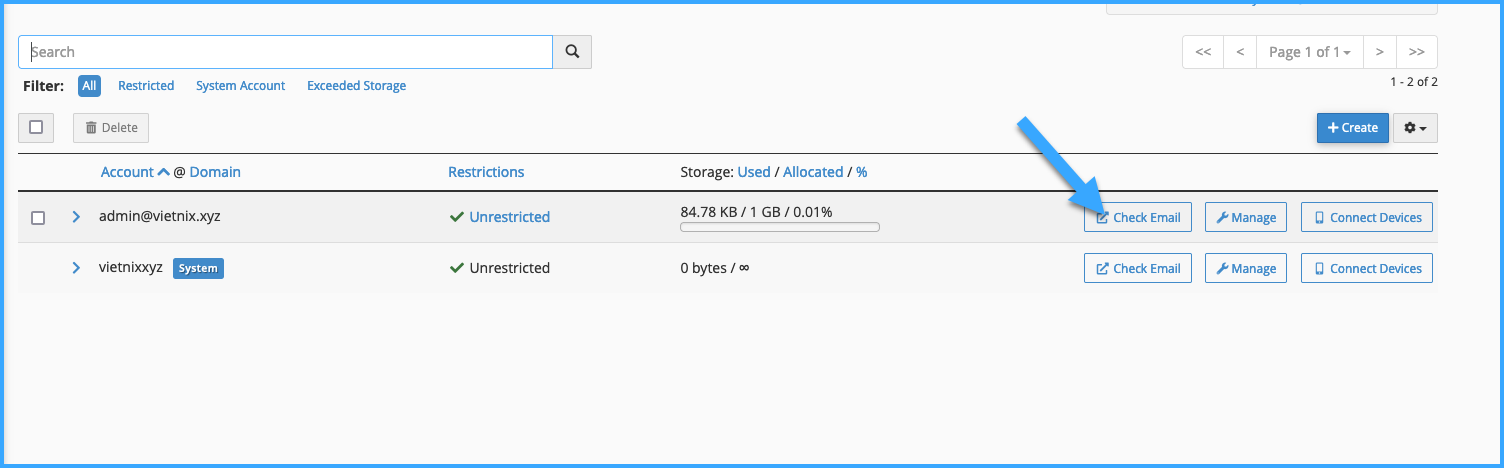Click the search magnifier icon button
The image size is (1504, 468).
pos(572,52)
